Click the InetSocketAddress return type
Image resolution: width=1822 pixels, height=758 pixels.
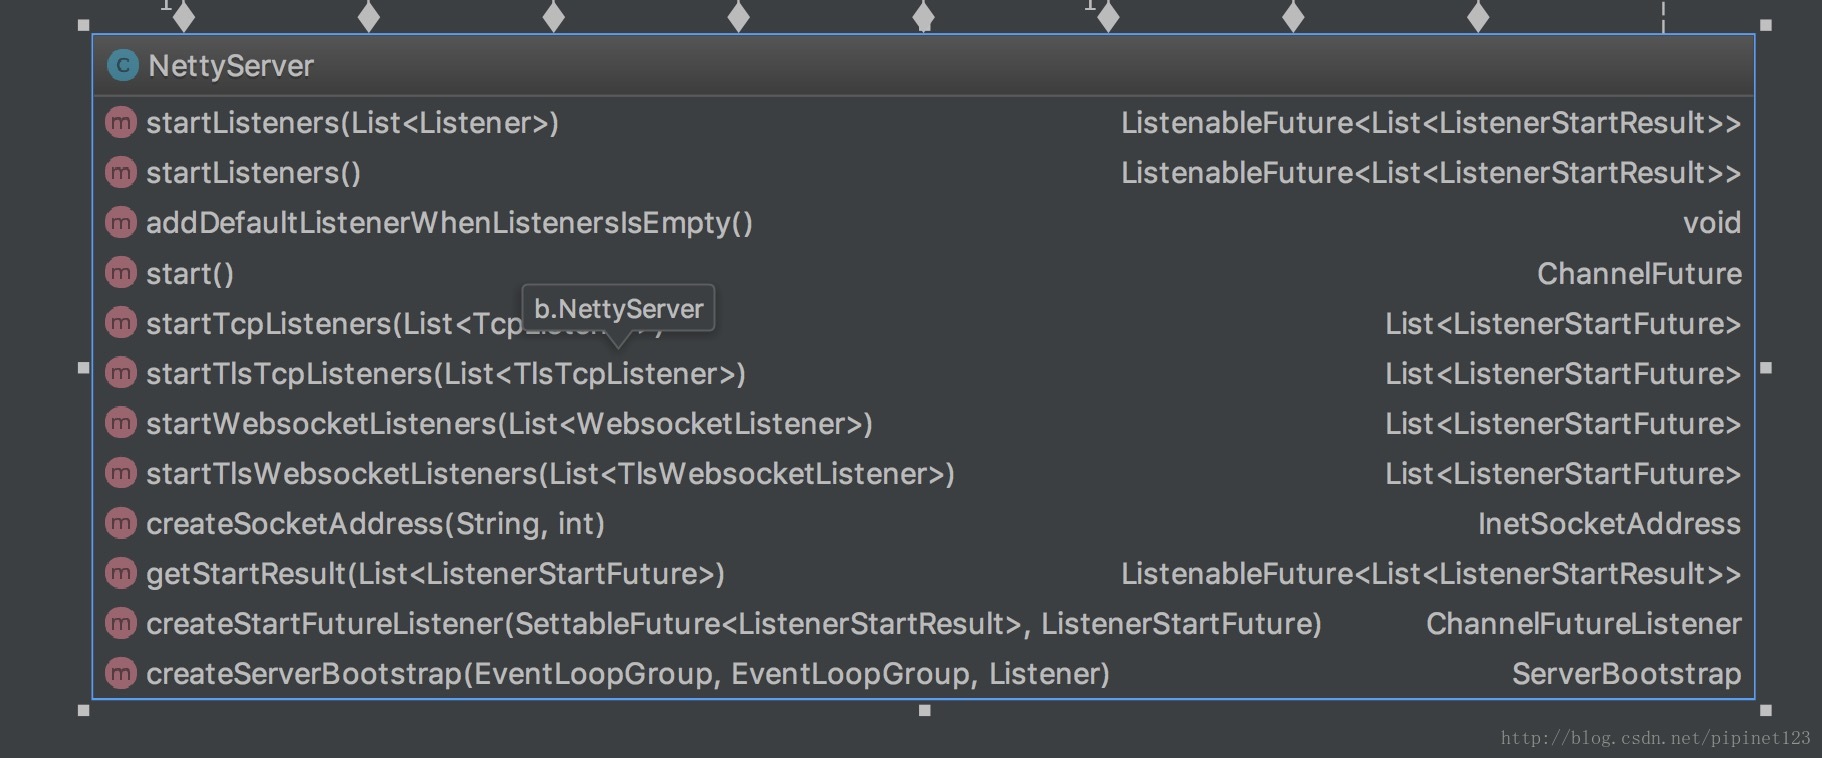click(1609, 523)
